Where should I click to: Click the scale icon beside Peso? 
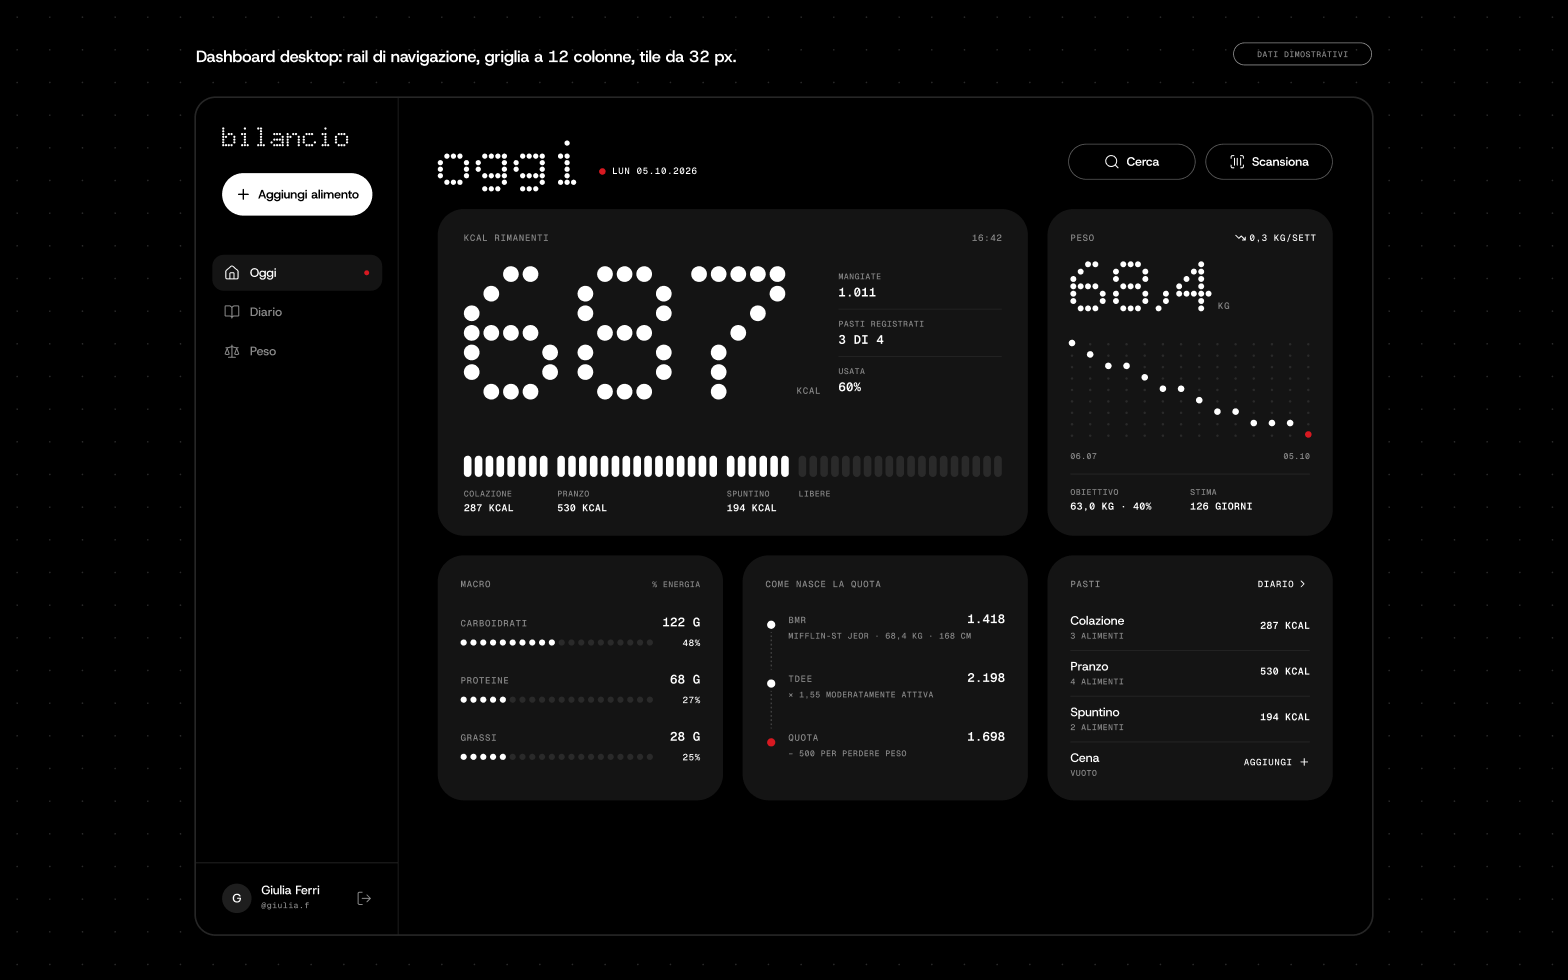[x=232, y=351]
